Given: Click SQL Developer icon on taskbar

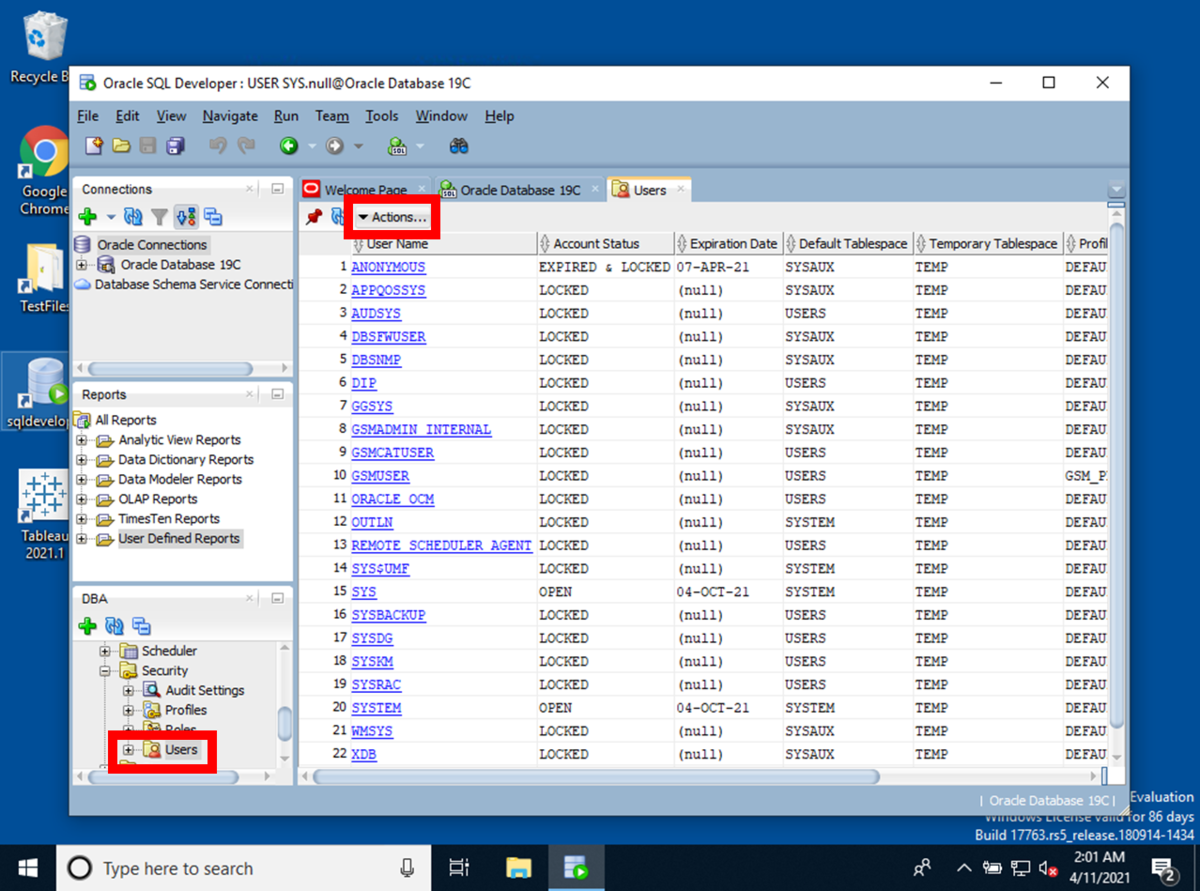Looking at the screenshot, I should coord(575,867).
